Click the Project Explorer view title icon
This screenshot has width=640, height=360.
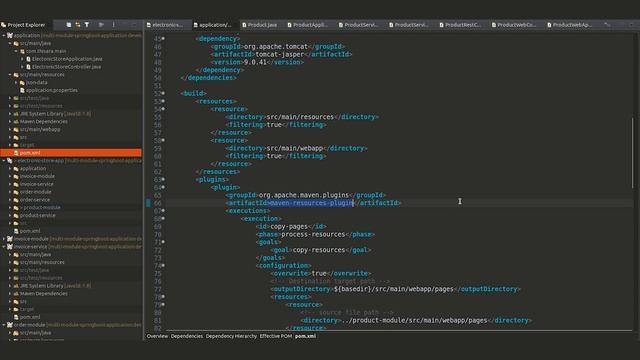pyautogui.click(x=4, y=25)
